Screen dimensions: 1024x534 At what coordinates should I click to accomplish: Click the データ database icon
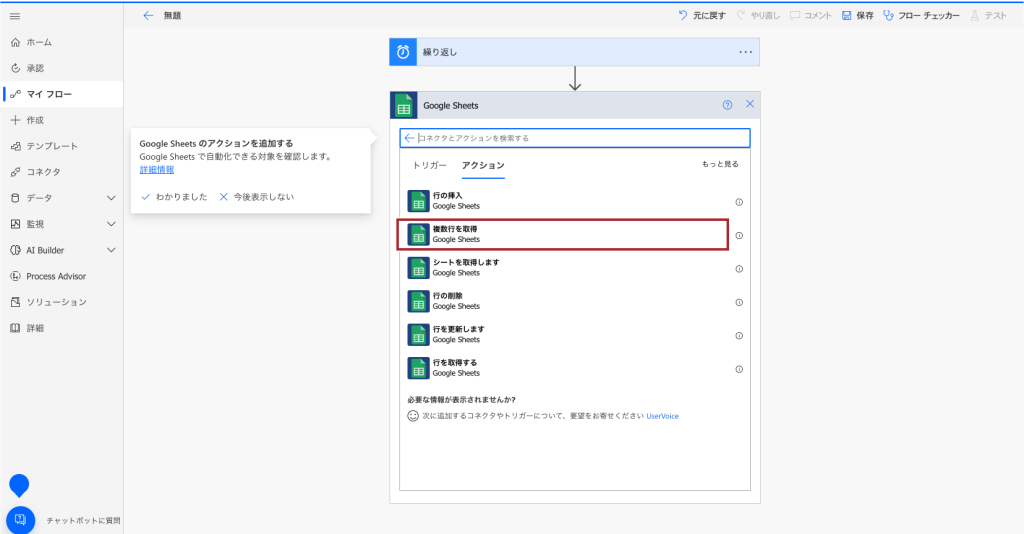16,198
